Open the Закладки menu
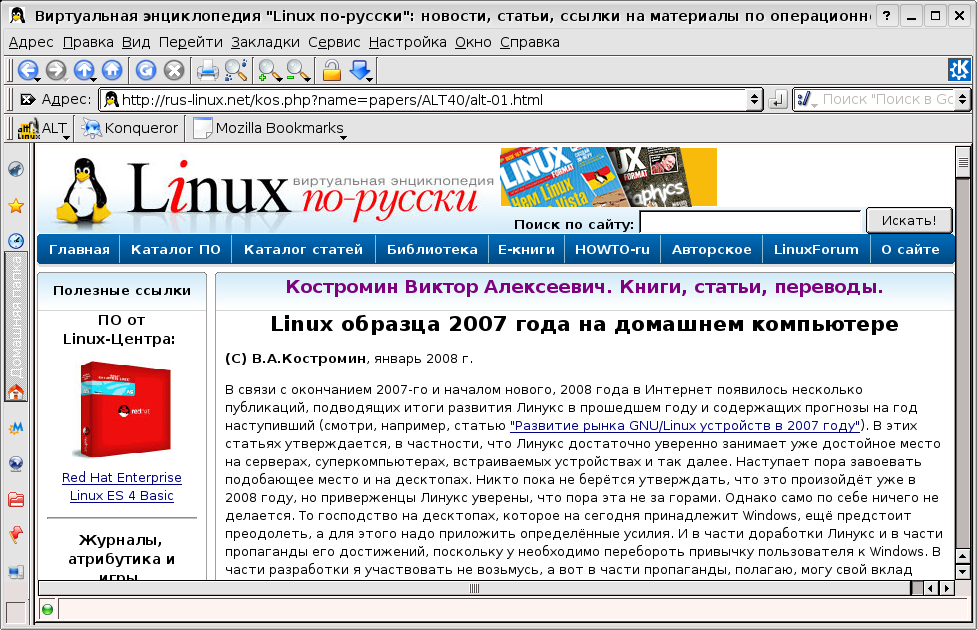Viewport: 977px width, 630px height. (x=265, y=42)
